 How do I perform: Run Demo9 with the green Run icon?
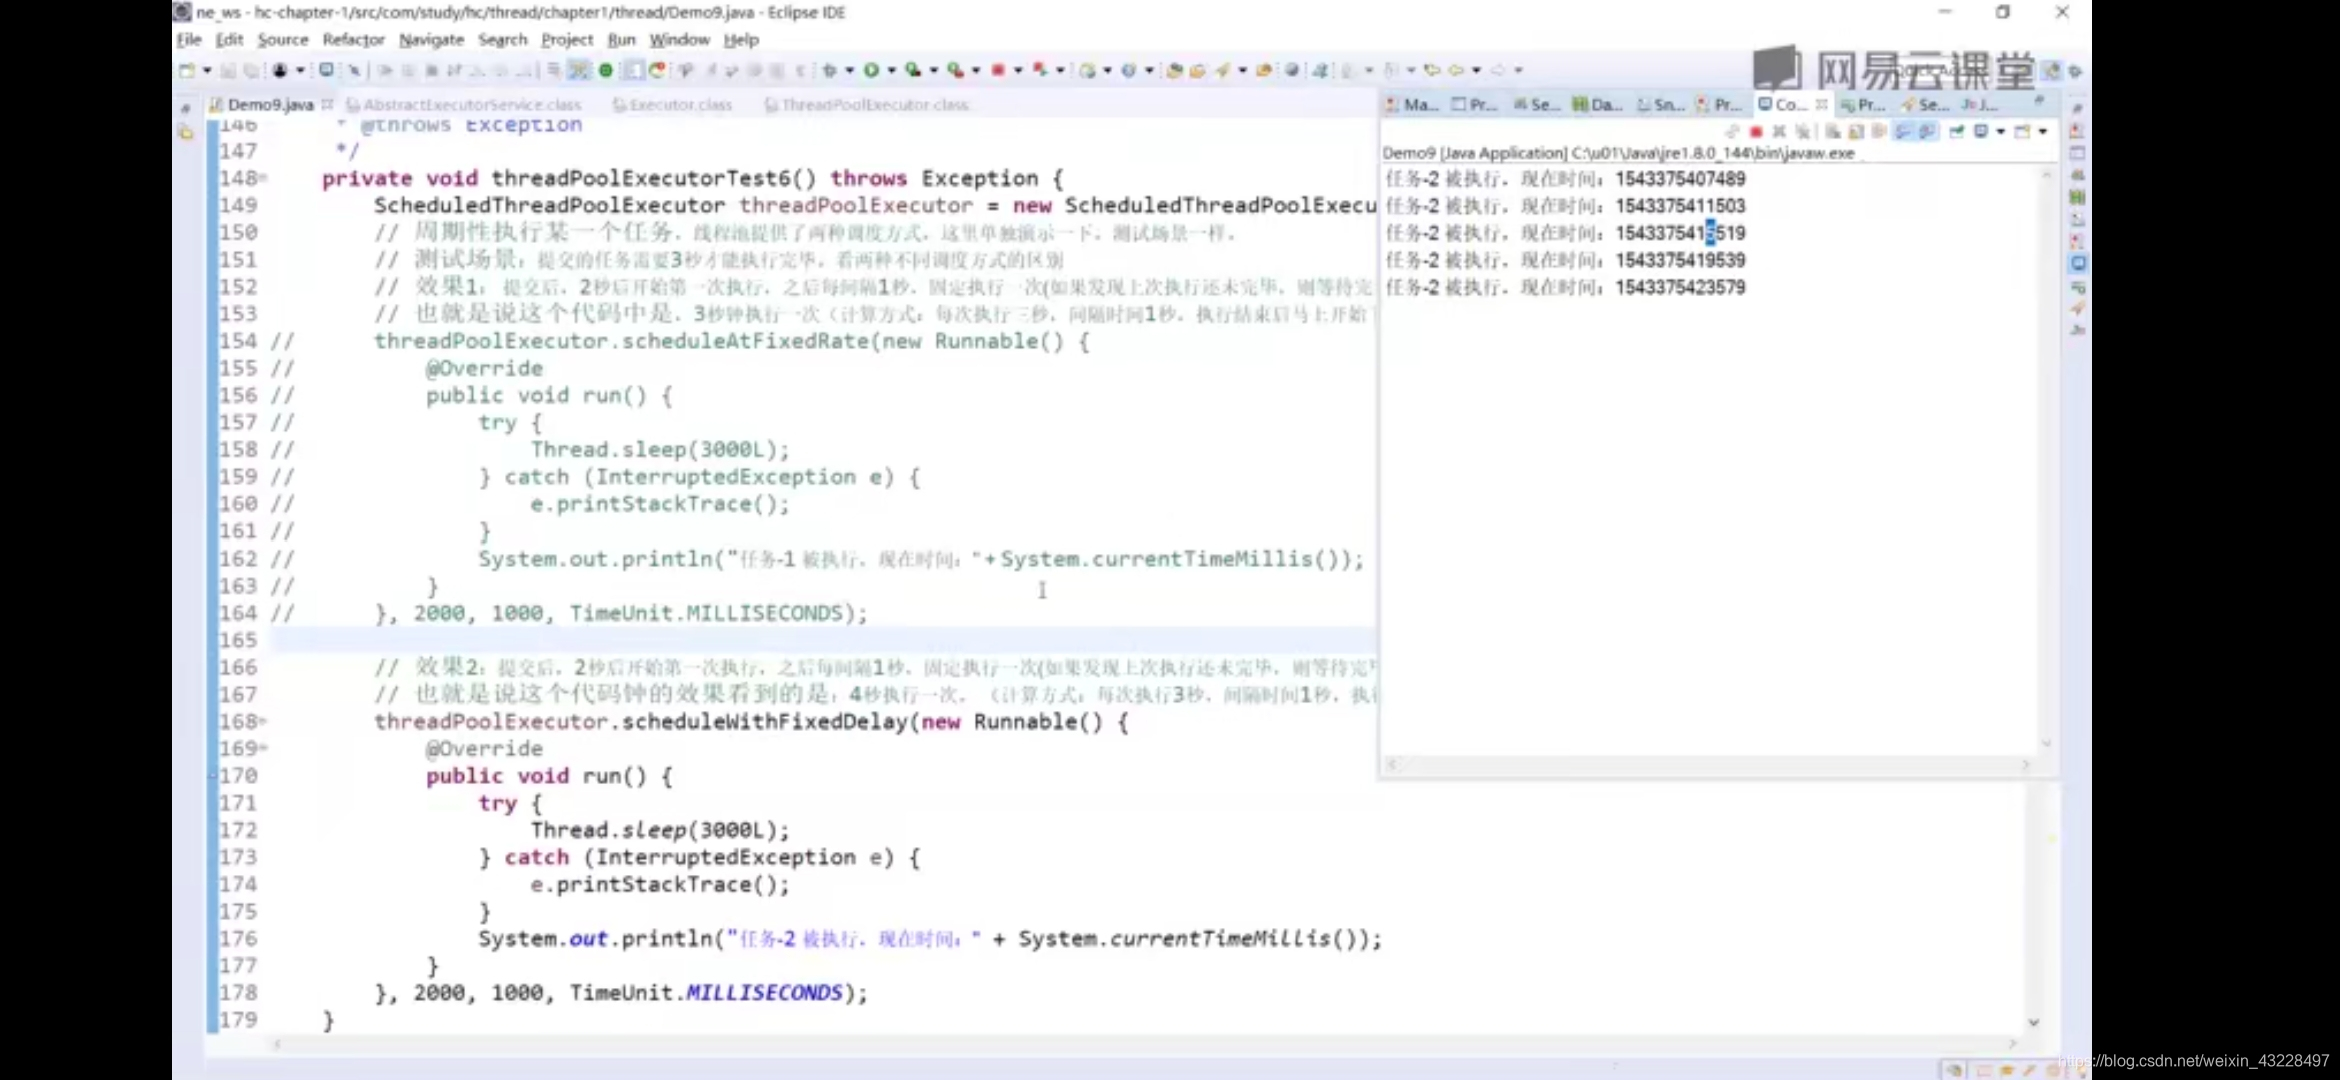872,70
